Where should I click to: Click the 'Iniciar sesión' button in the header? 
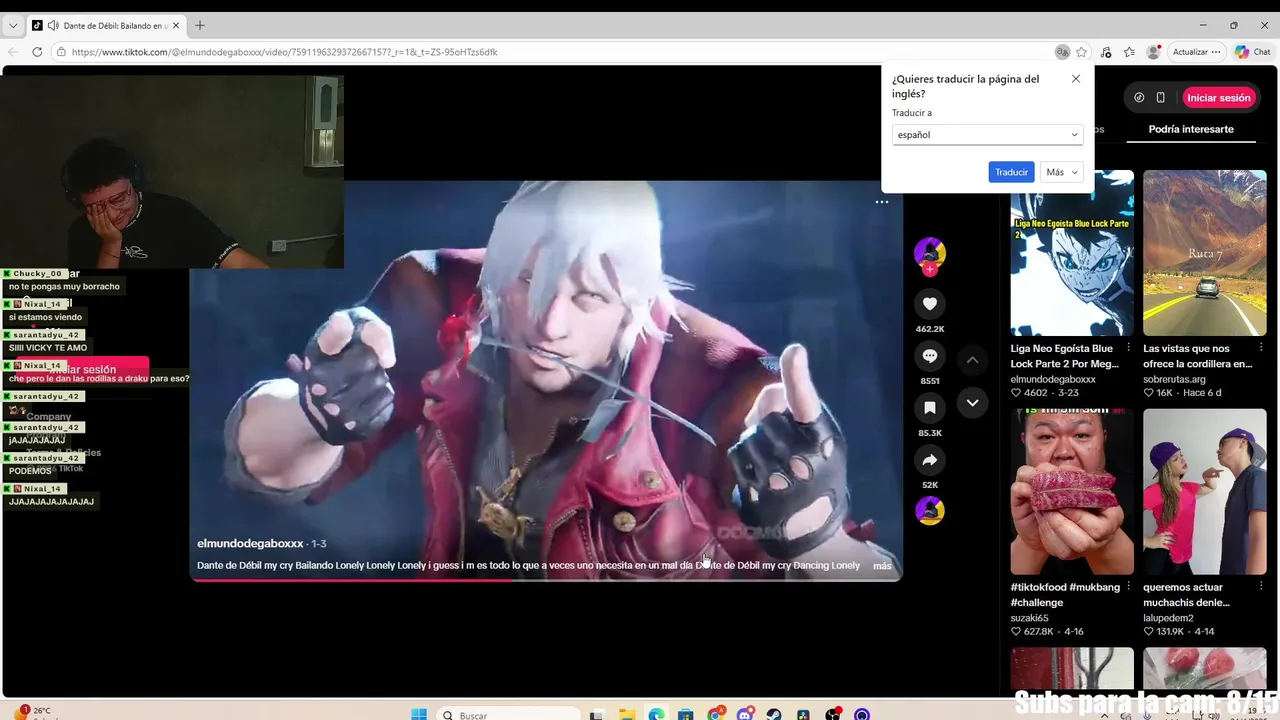click(1218, 98)
